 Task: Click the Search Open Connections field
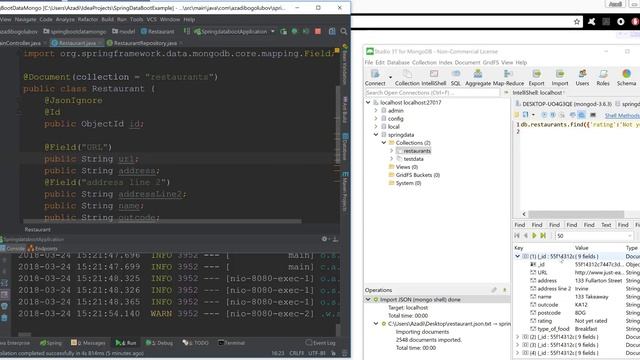click(x=432, y=93)
